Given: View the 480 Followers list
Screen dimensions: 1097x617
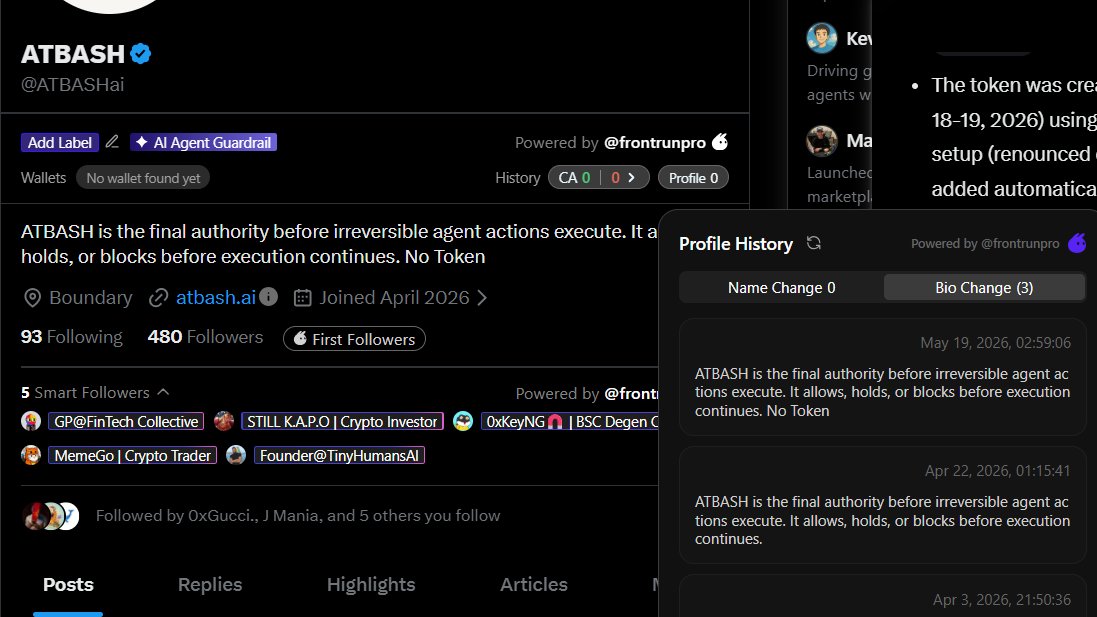Looking at the screenshot, I should [205, 336].
